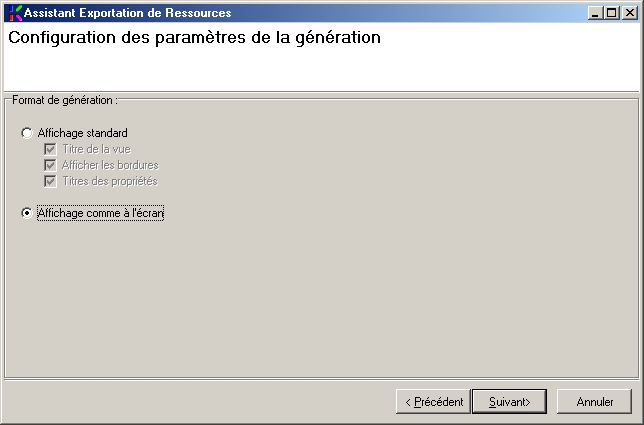This screenshot has height=425, width=644.
Task: Click the Titre de la vue label text
Action: 94,149
